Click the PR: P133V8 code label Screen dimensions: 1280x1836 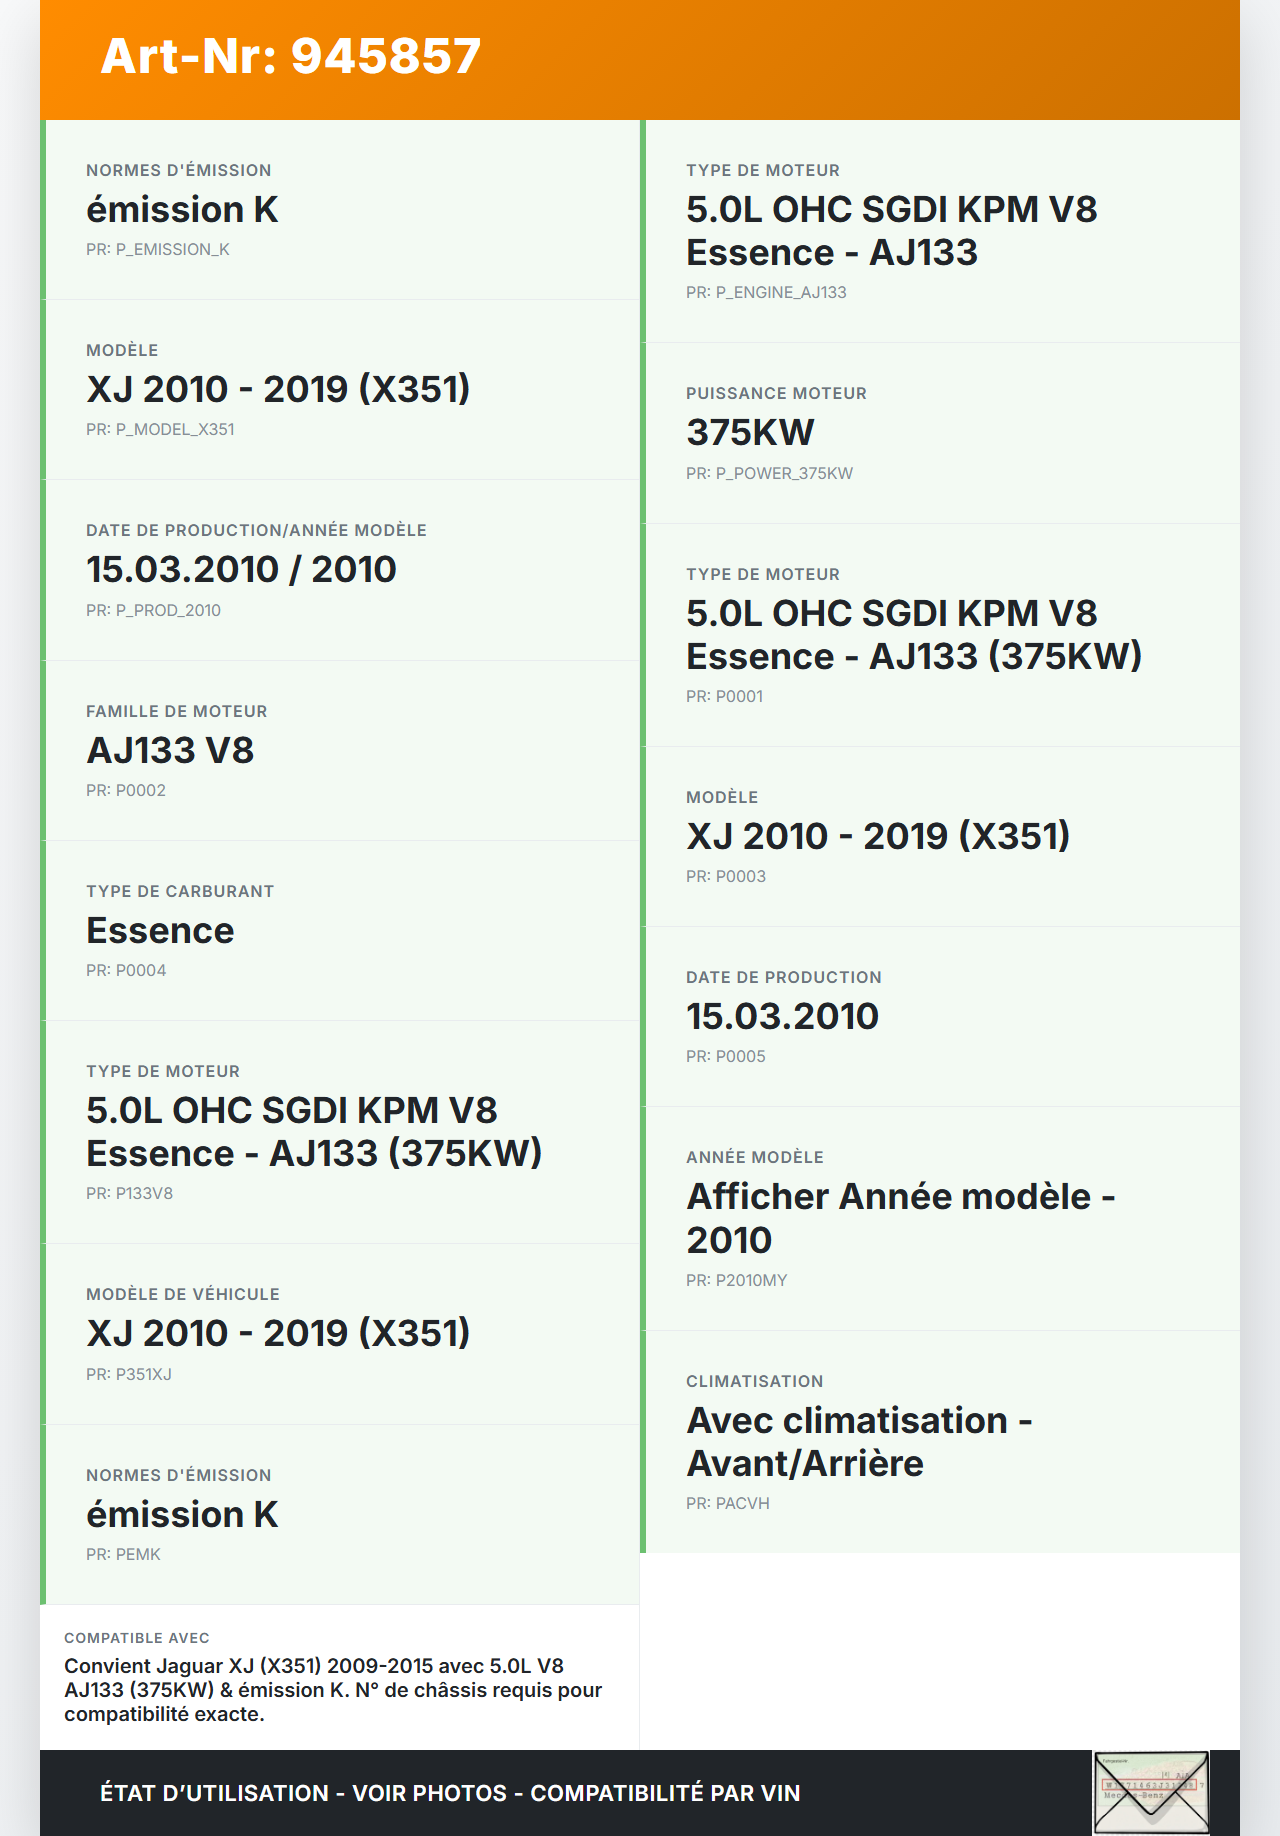point(129,1193)
